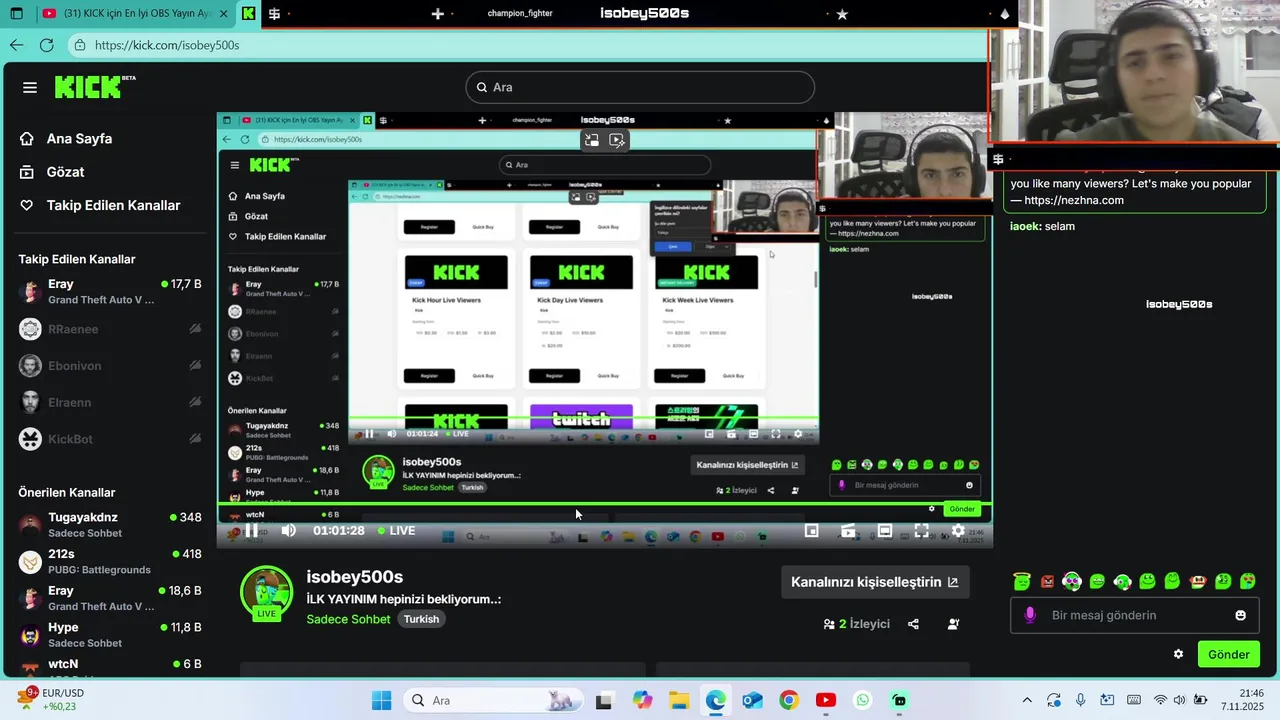The width and height of the screenshot is (1280, 720).
Task: Click the 2 İzleyici viewer count
Action: (856, 624)
